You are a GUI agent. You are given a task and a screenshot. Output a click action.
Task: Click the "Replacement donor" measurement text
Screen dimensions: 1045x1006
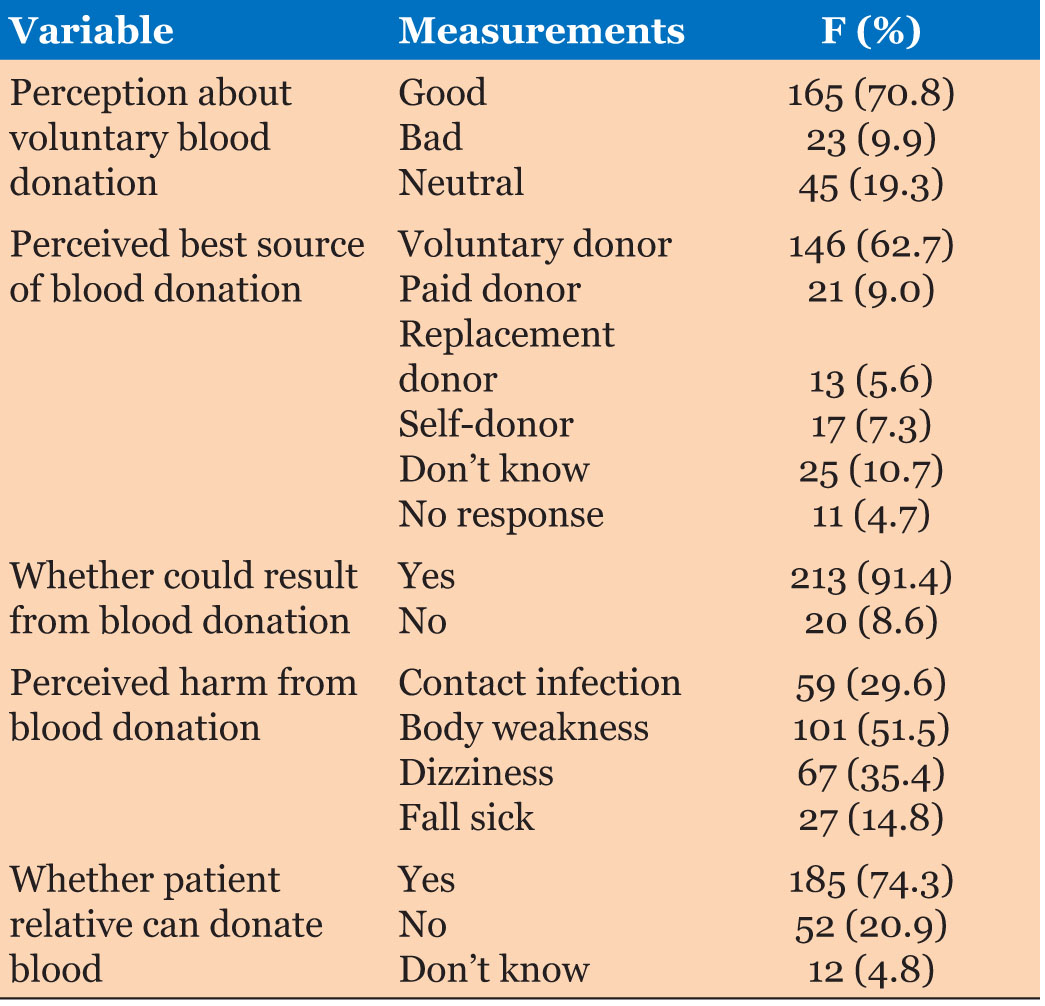point(506,356)
